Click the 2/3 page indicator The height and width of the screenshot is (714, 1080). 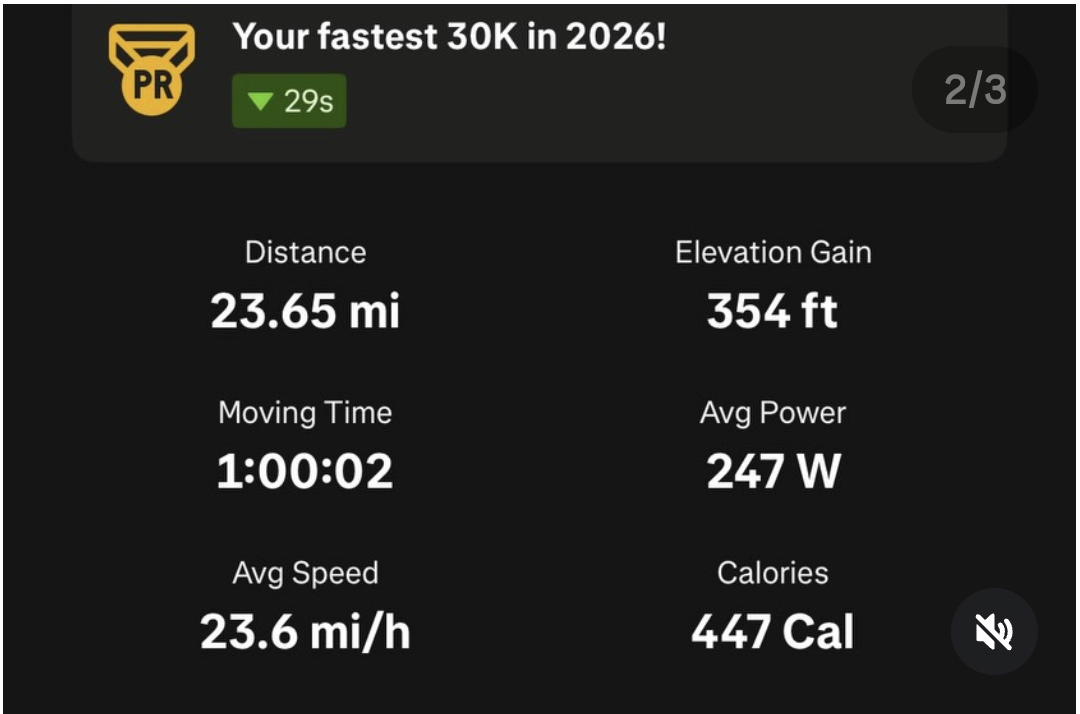point(975,90)
